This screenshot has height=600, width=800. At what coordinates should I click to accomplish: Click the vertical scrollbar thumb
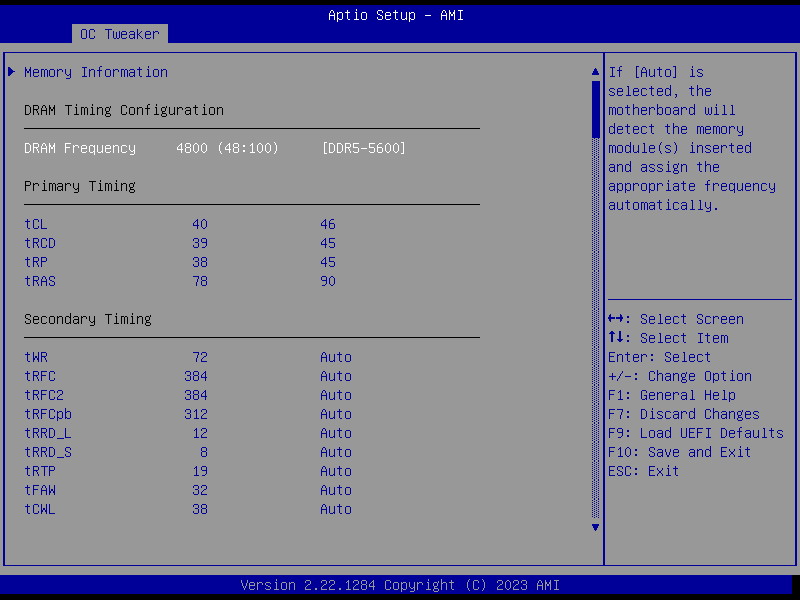coord(595,109)
